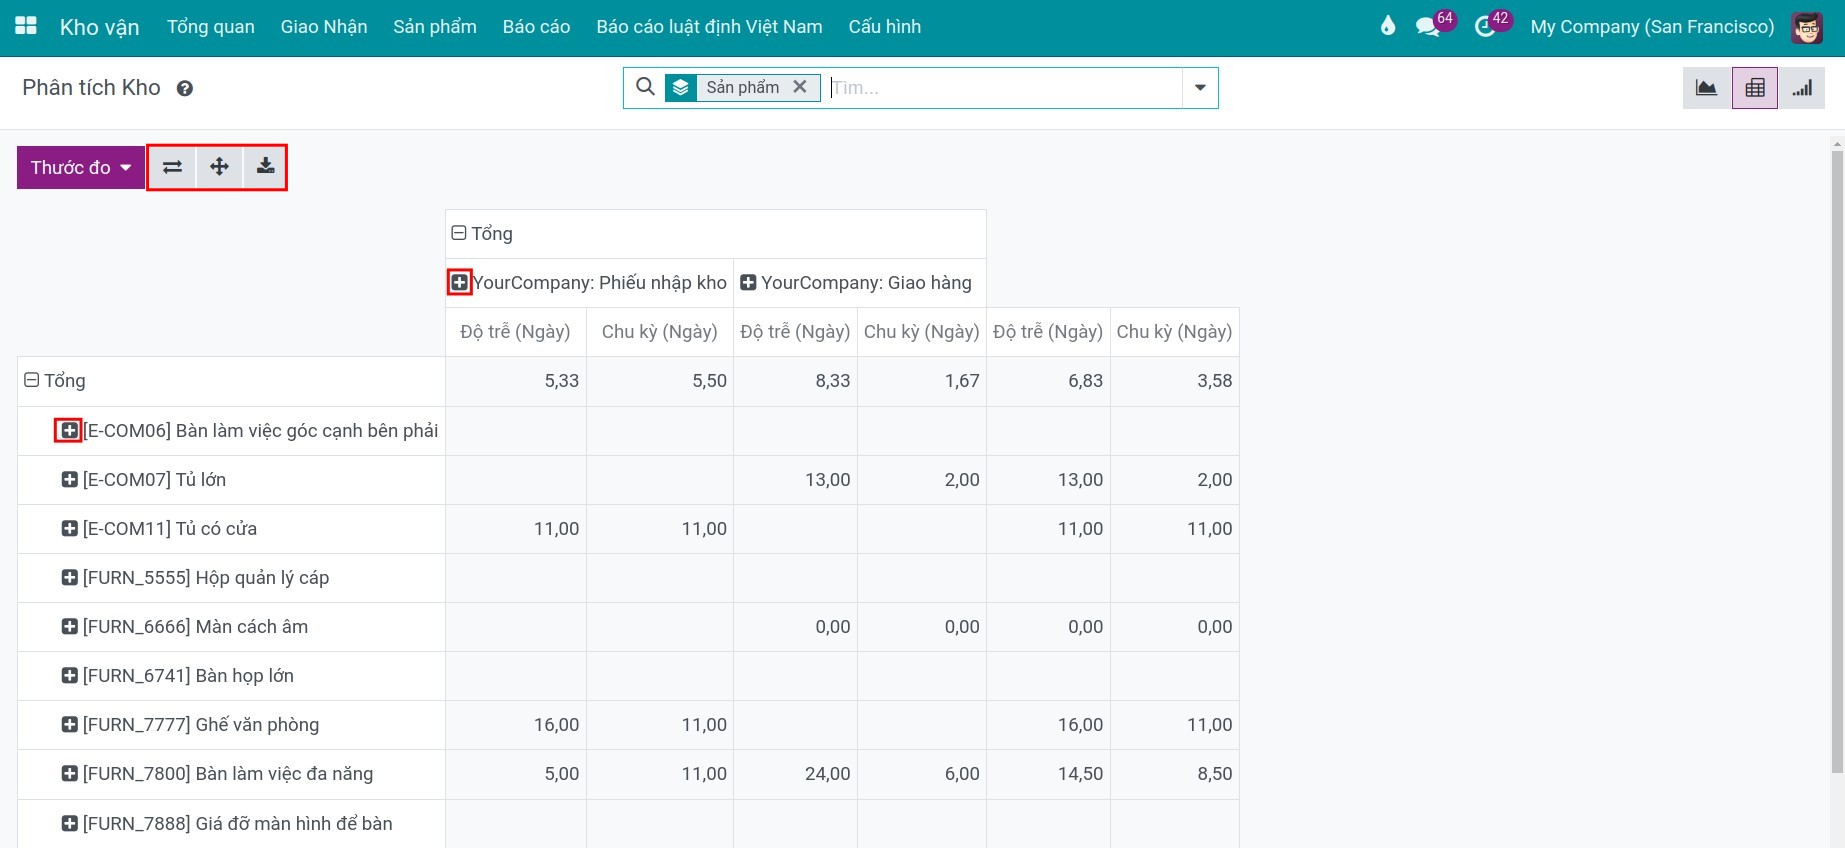This screenshot has width=1845, height=848.
Task: Expand the [FURN_7888] Giá đỡ màn hình row
Action: (69, 823)
